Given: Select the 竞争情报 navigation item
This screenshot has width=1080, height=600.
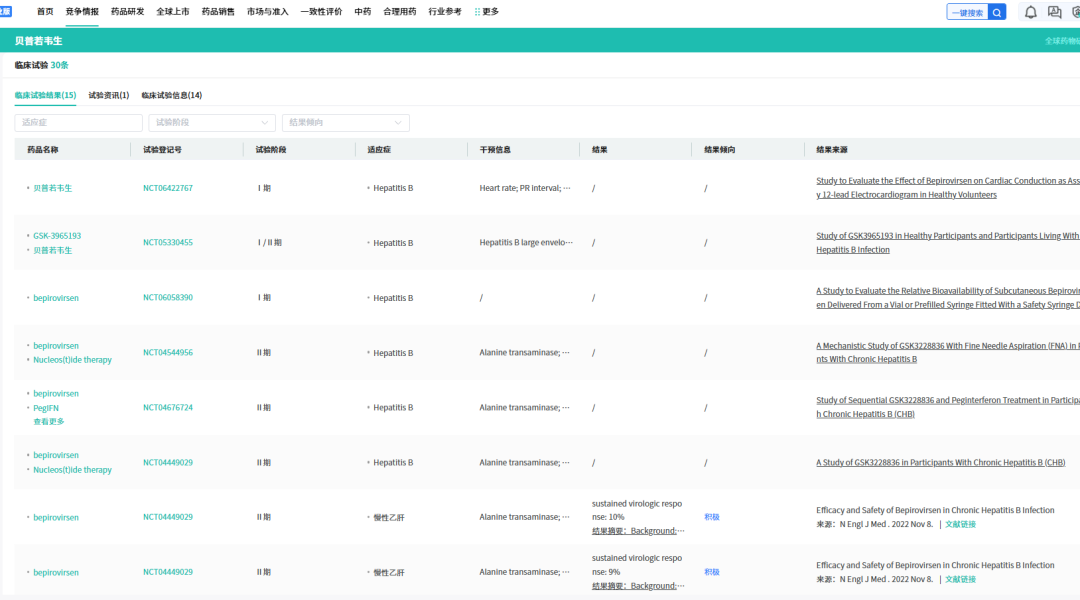Looking at the screenshot, I should (82, 12).
